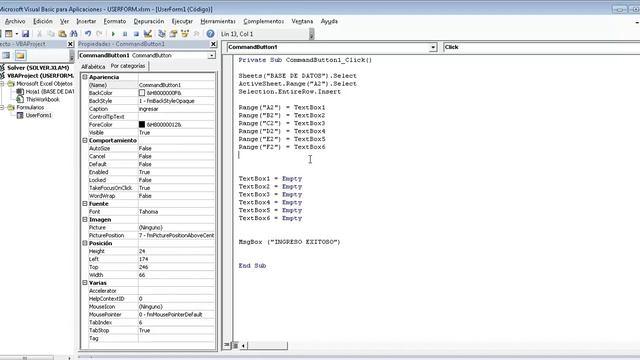The height and width of the screenshot is (360, 640).
Task: Open the Complementos menu
Action: point(264,21)
